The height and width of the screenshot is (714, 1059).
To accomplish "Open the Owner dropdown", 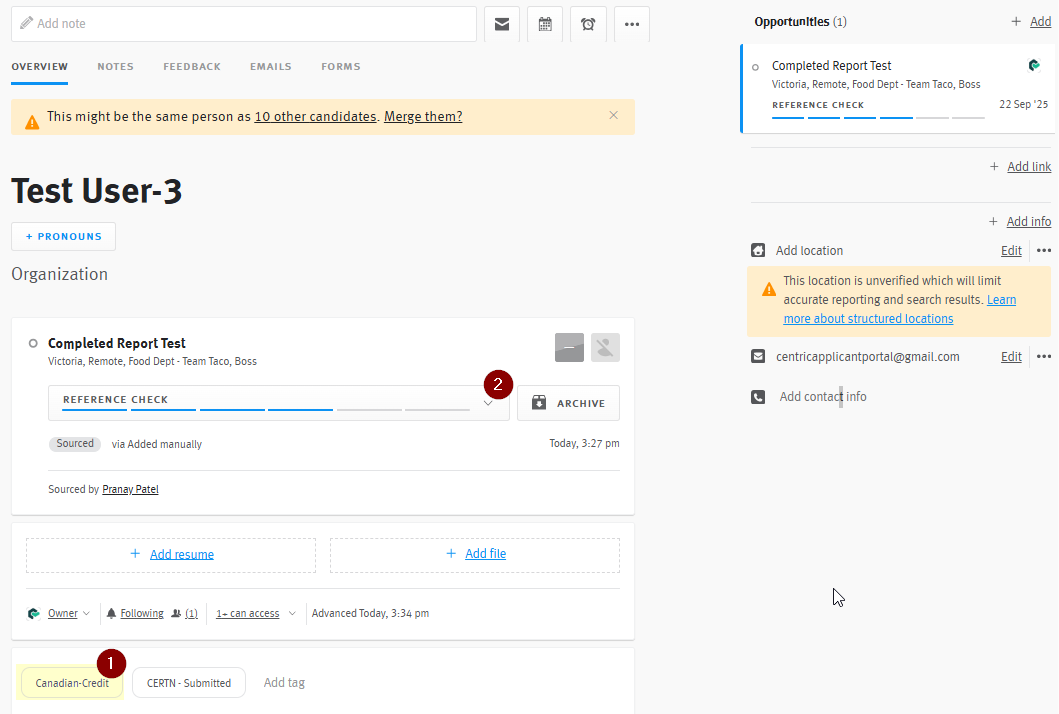I will pyautogui.click(x=62, y=613).
